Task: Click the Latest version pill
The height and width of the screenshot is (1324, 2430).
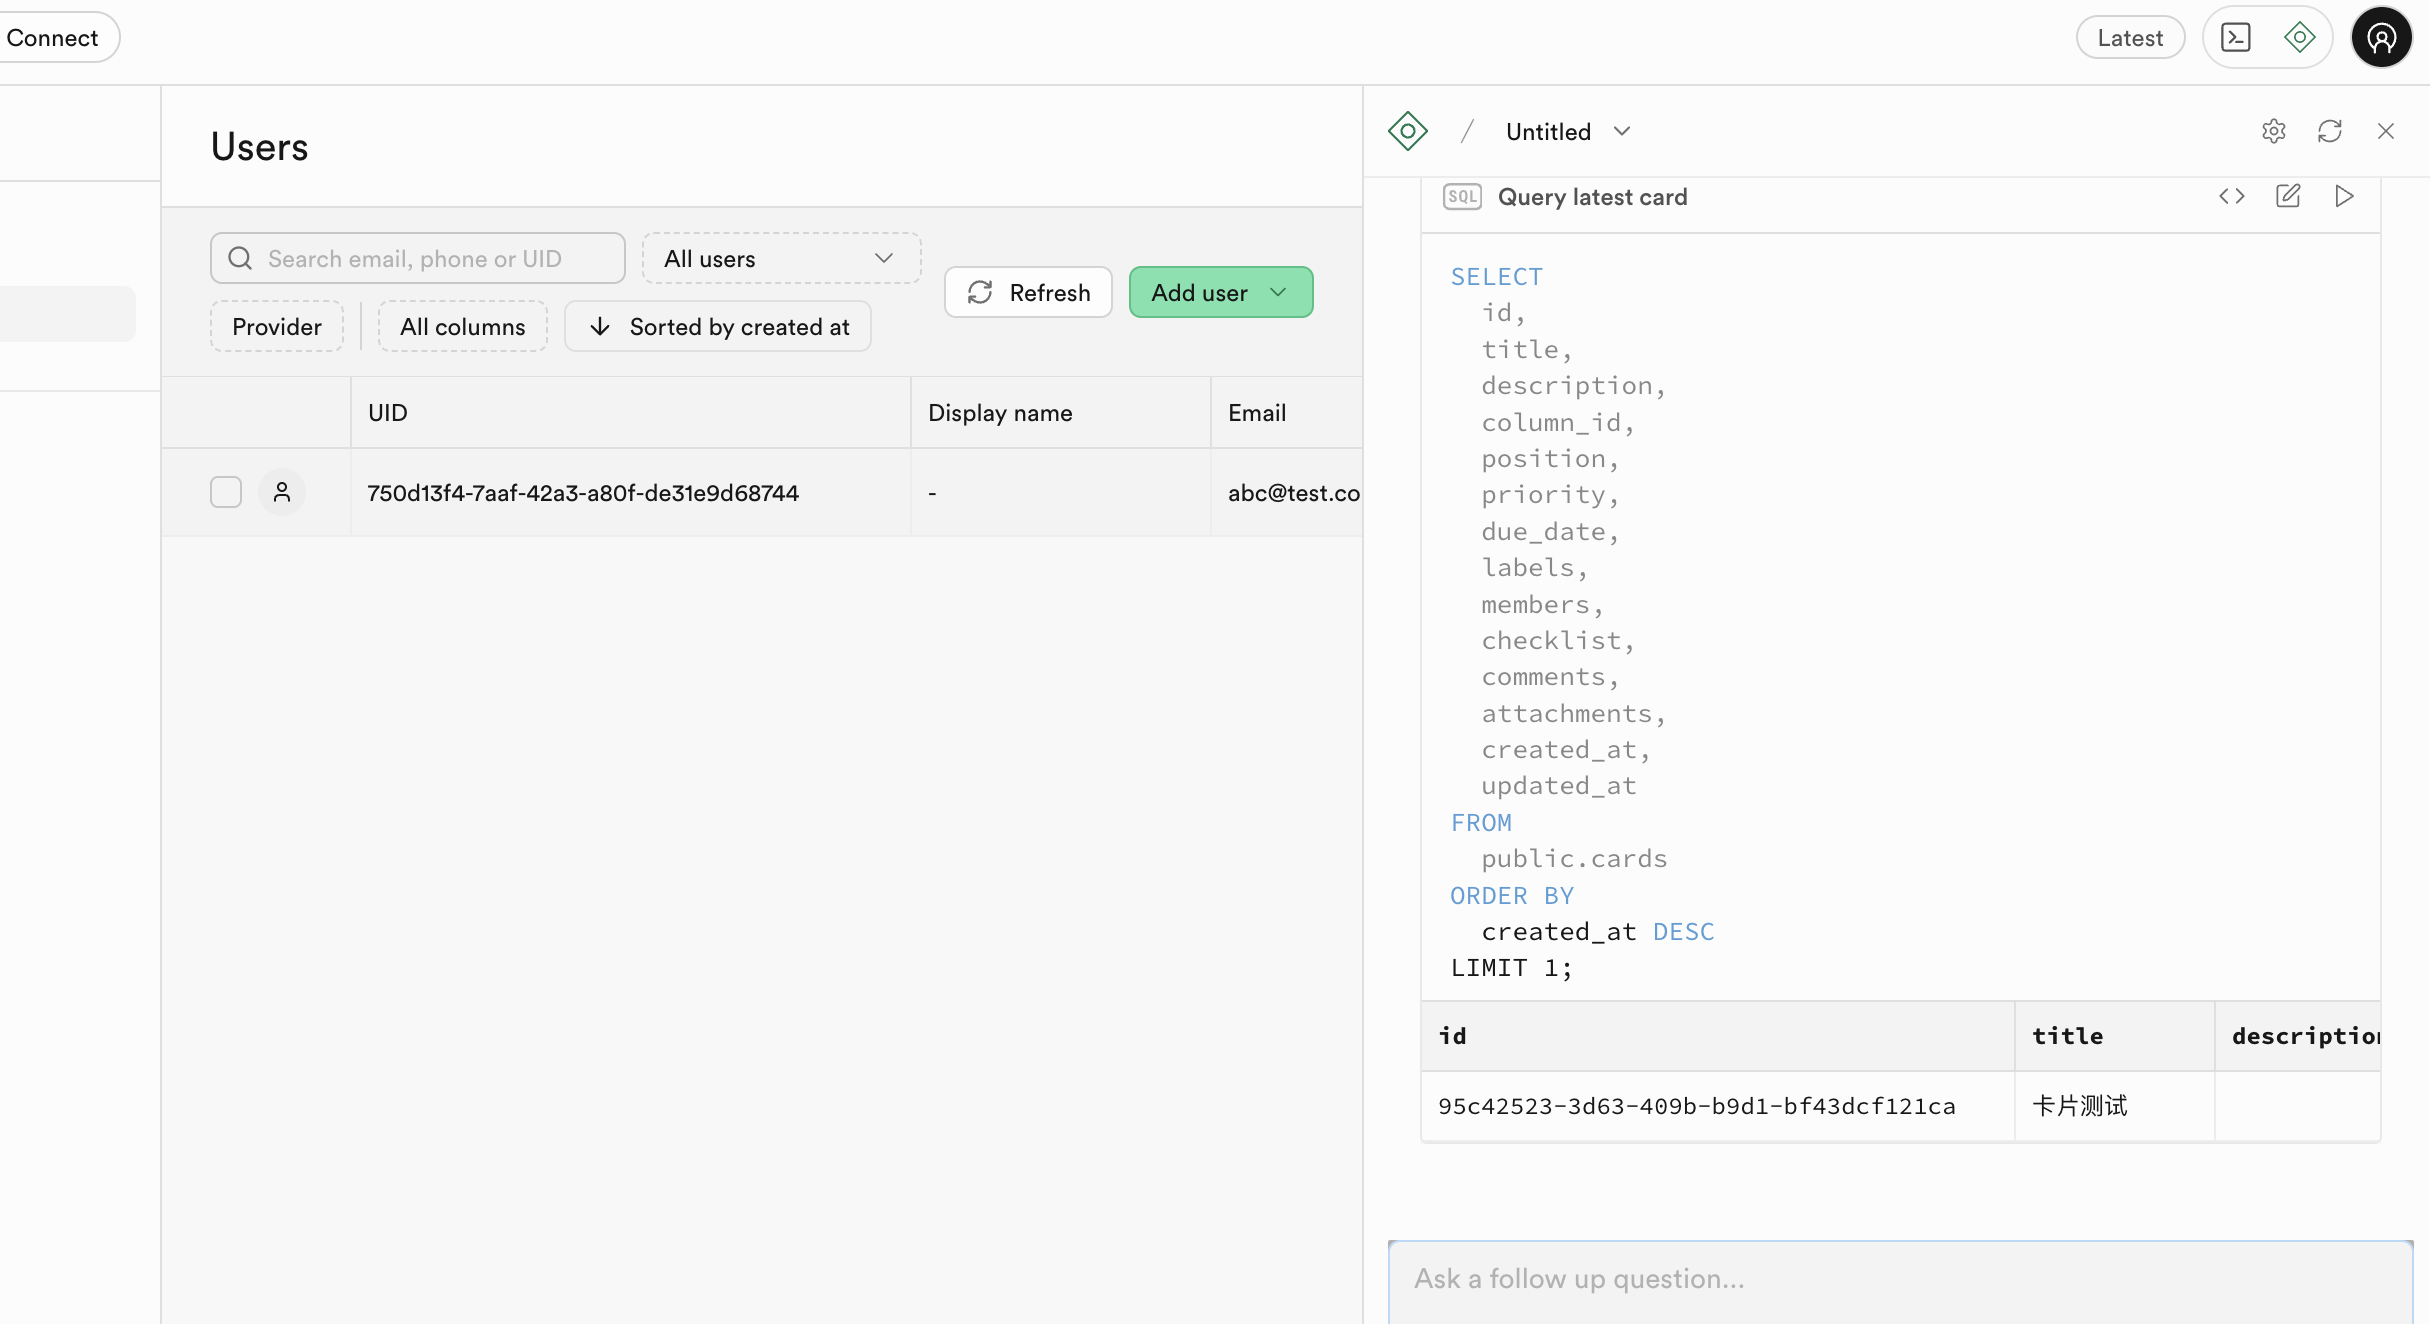Action: pos(2129,38)
